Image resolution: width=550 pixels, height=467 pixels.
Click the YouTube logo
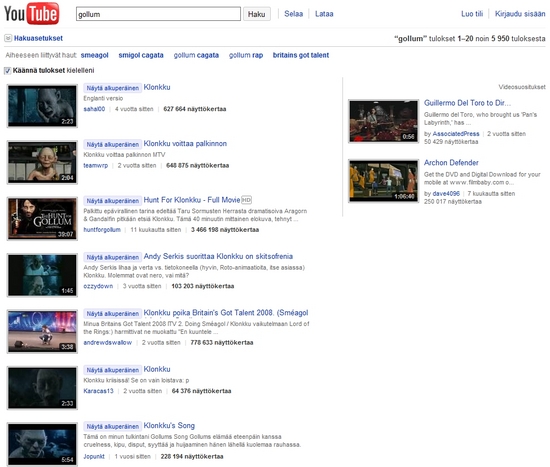tap(32, 14)
